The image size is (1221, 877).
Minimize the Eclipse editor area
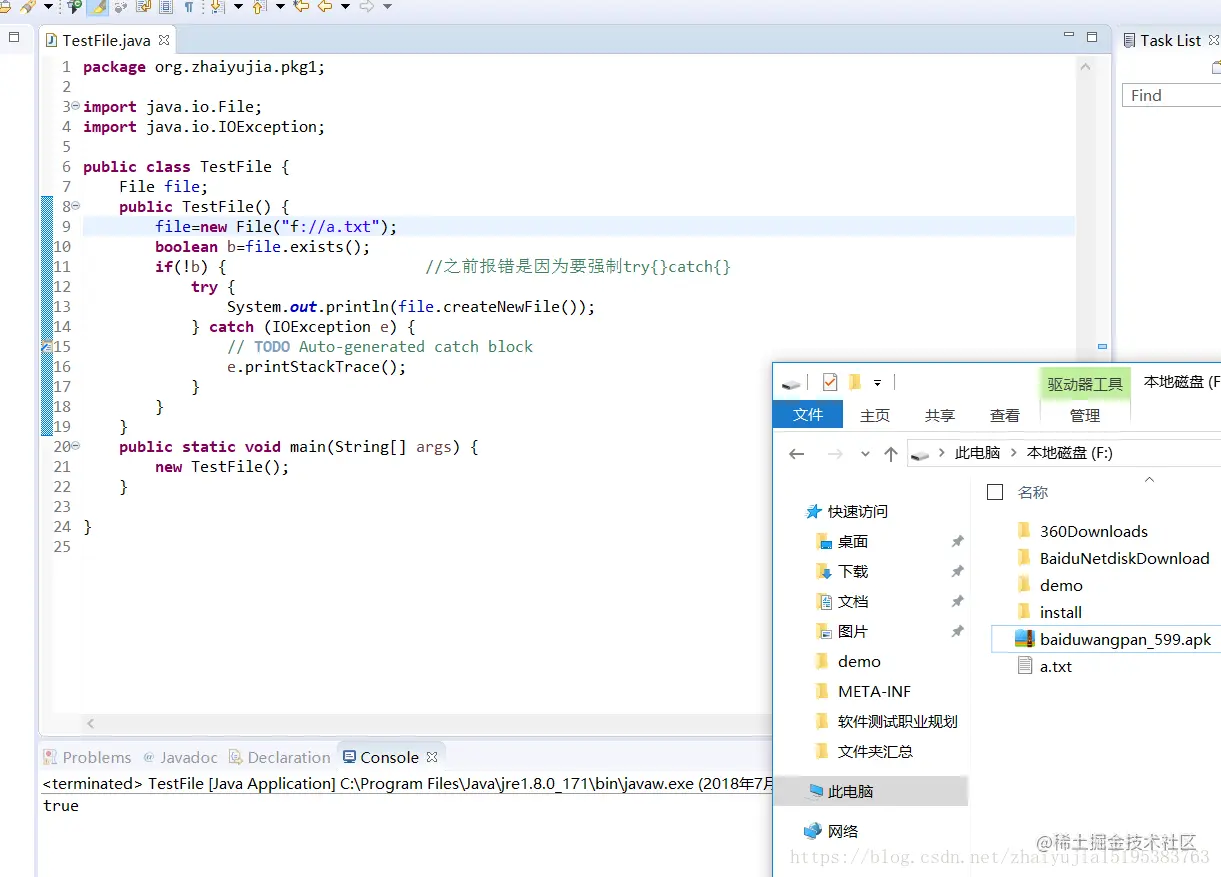click(x=1068, y=36)
